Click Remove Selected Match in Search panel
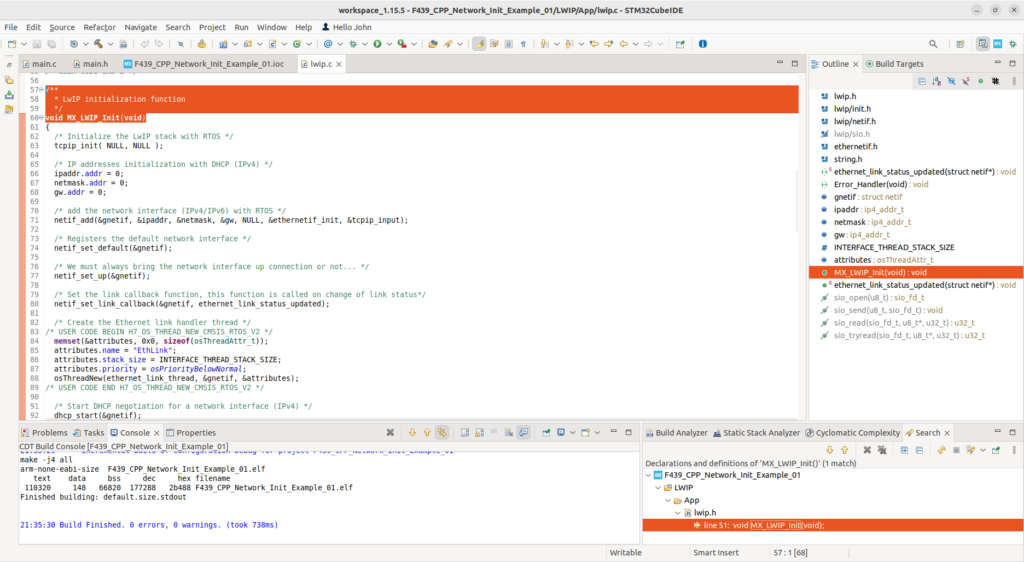 point(867,450)
